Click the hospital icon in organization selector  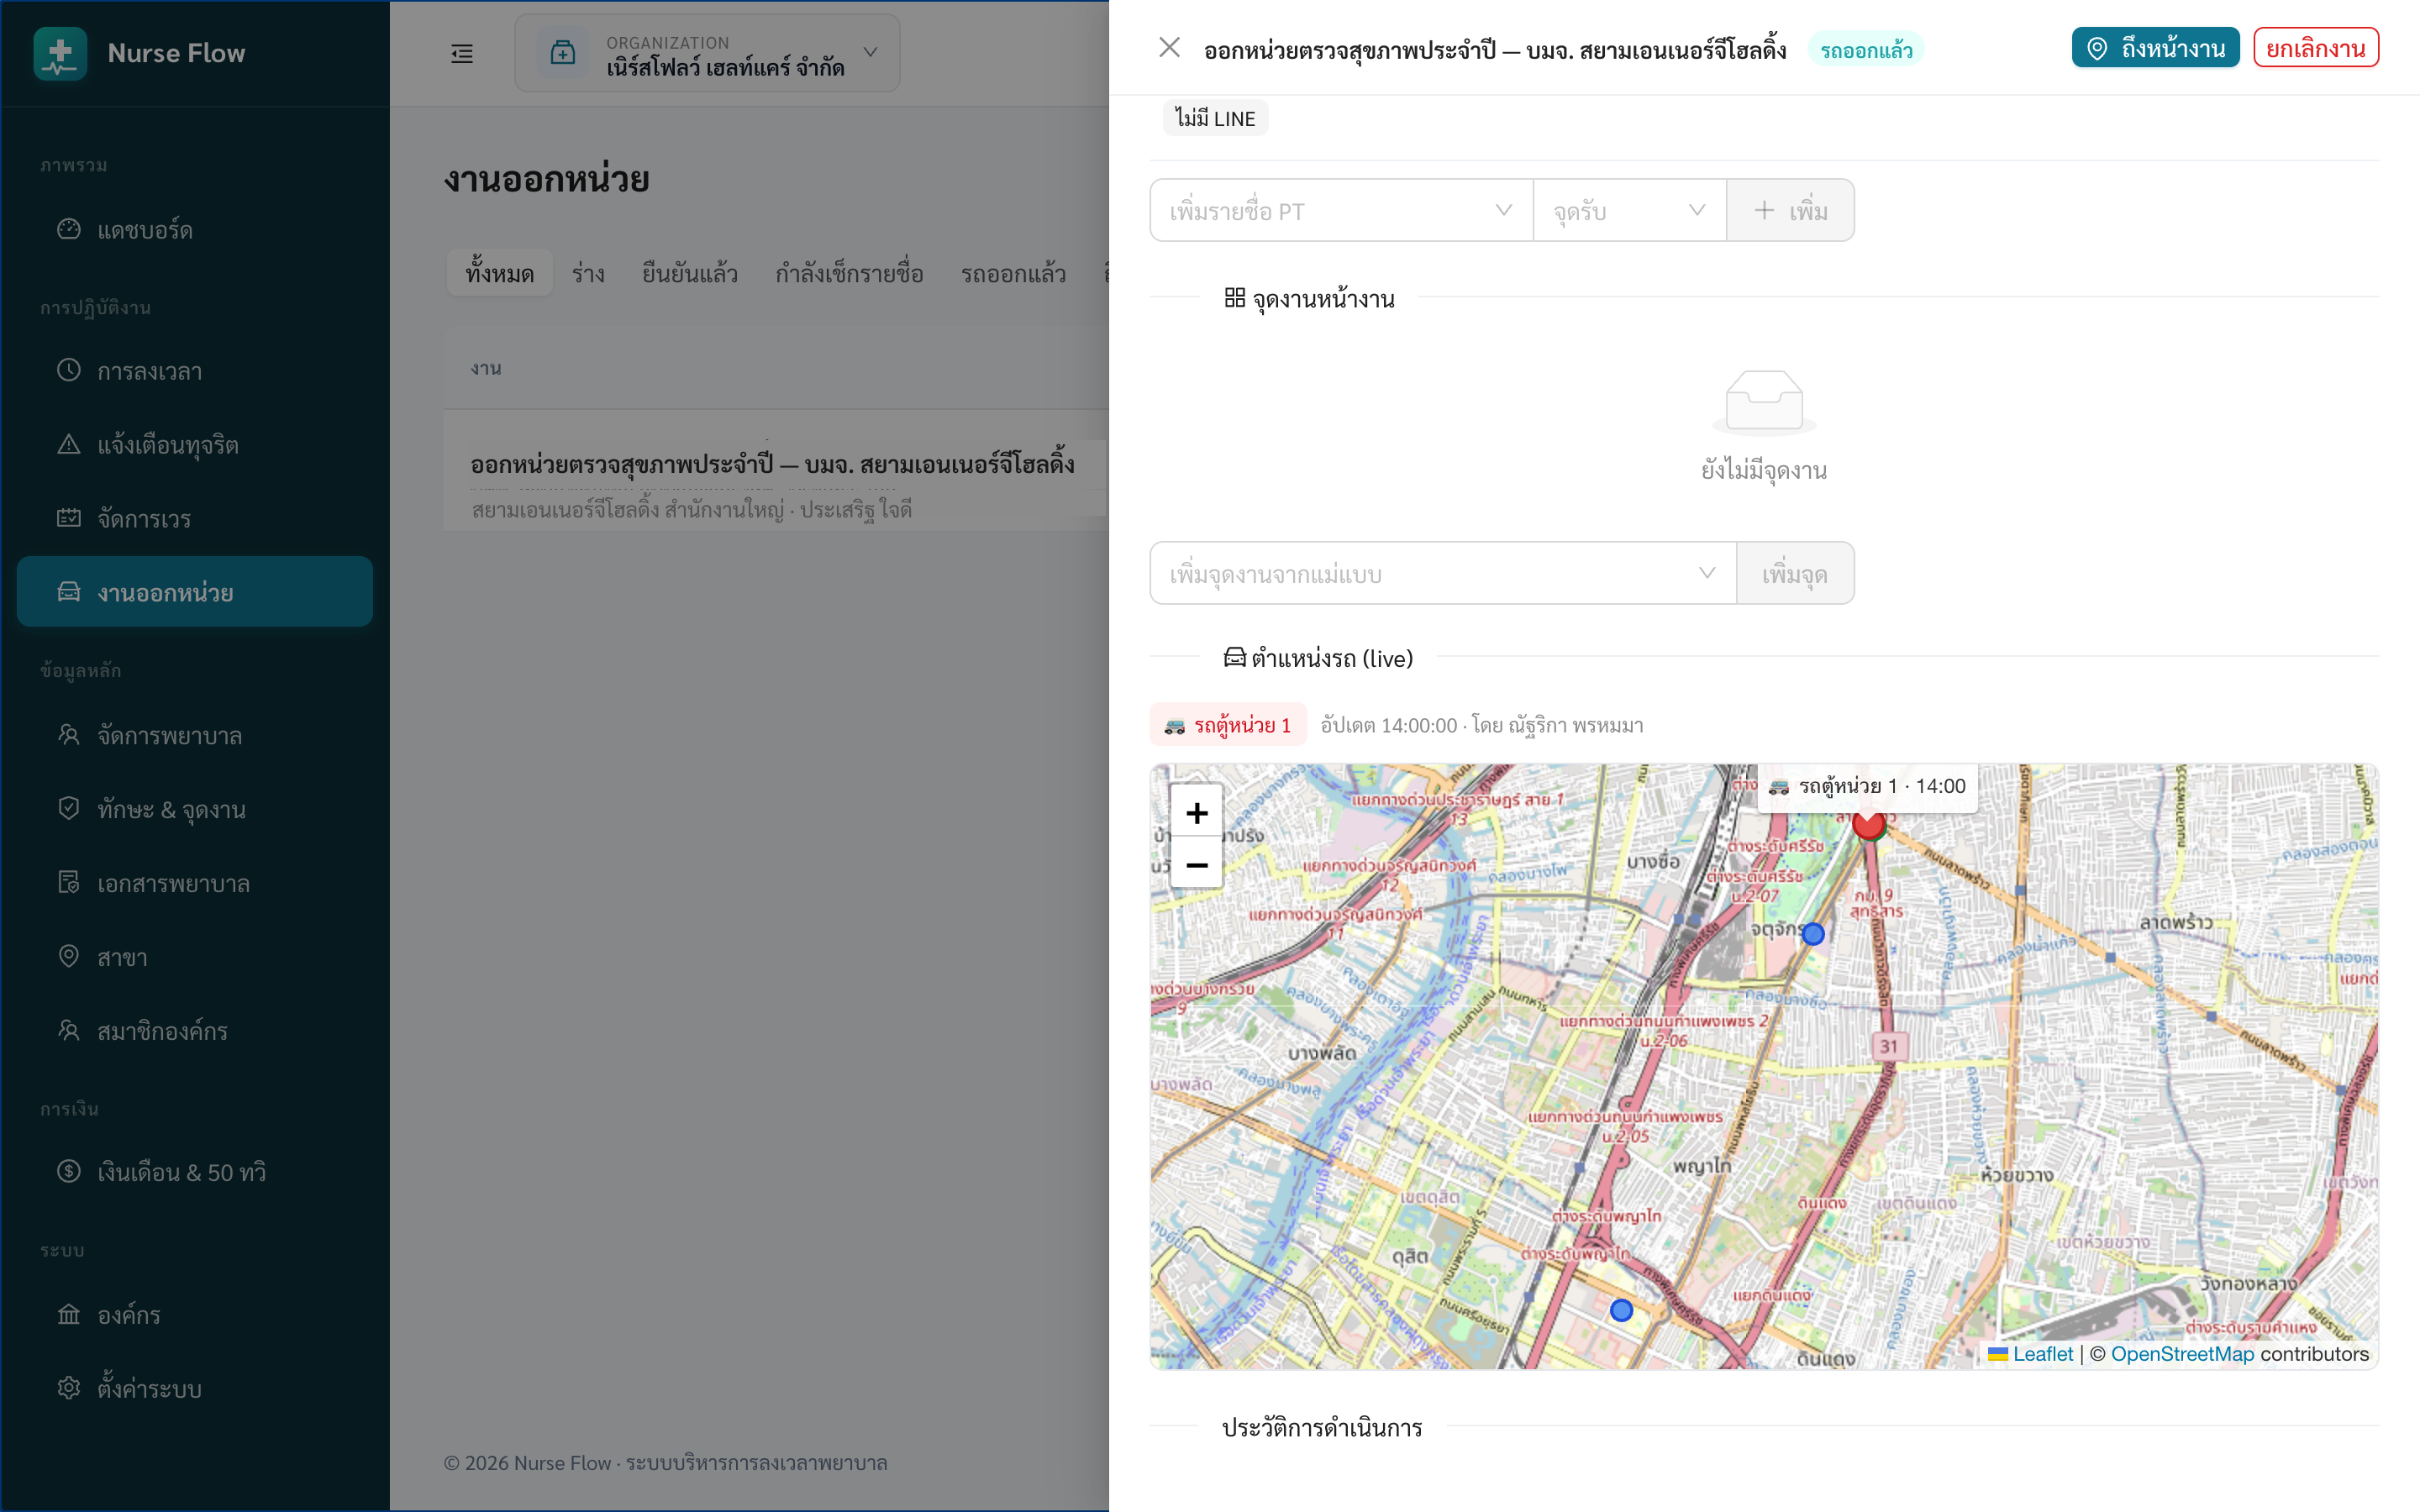click(x=563, y=53)
